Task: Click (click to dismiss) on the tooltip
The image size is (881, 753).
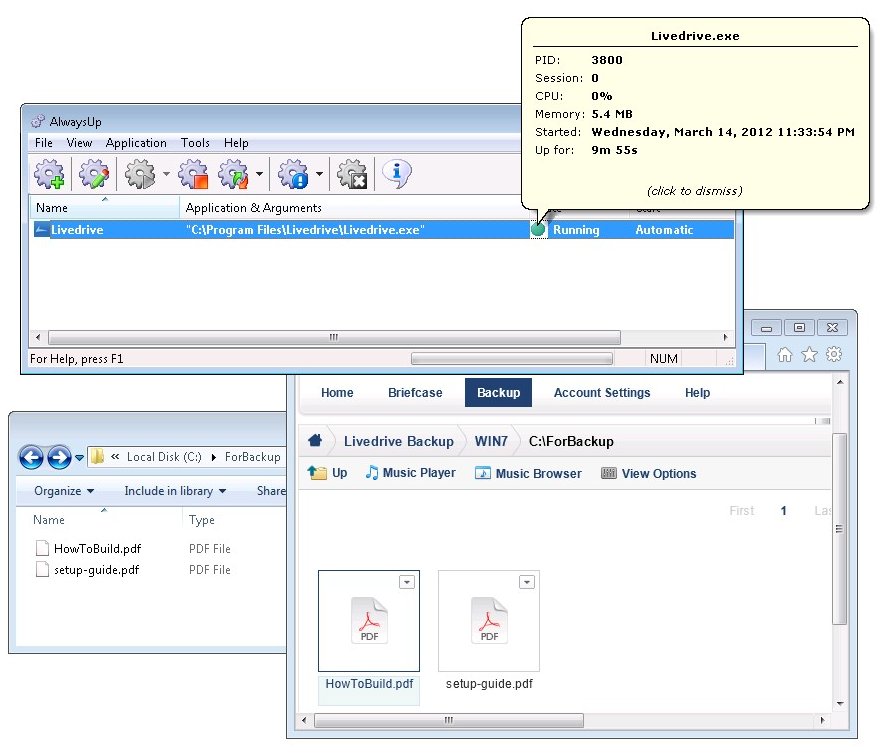Action: (x=694, y=191)
